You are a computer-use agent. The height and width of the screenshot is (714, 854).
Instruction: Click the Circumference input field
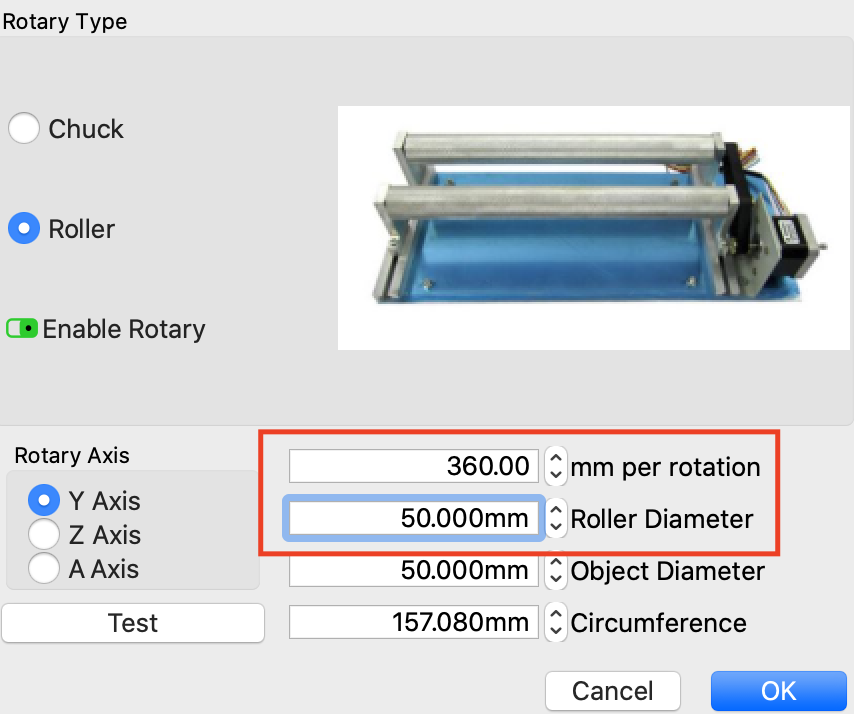pos(414,623)
